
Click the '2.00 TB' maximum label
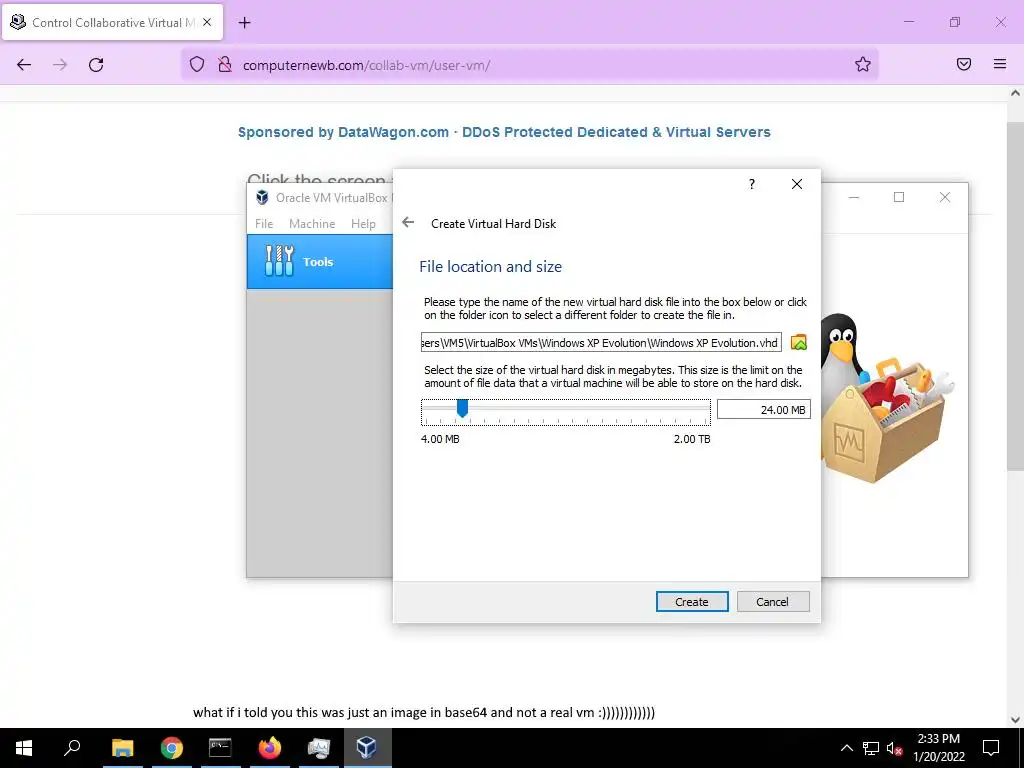point(692,439)
